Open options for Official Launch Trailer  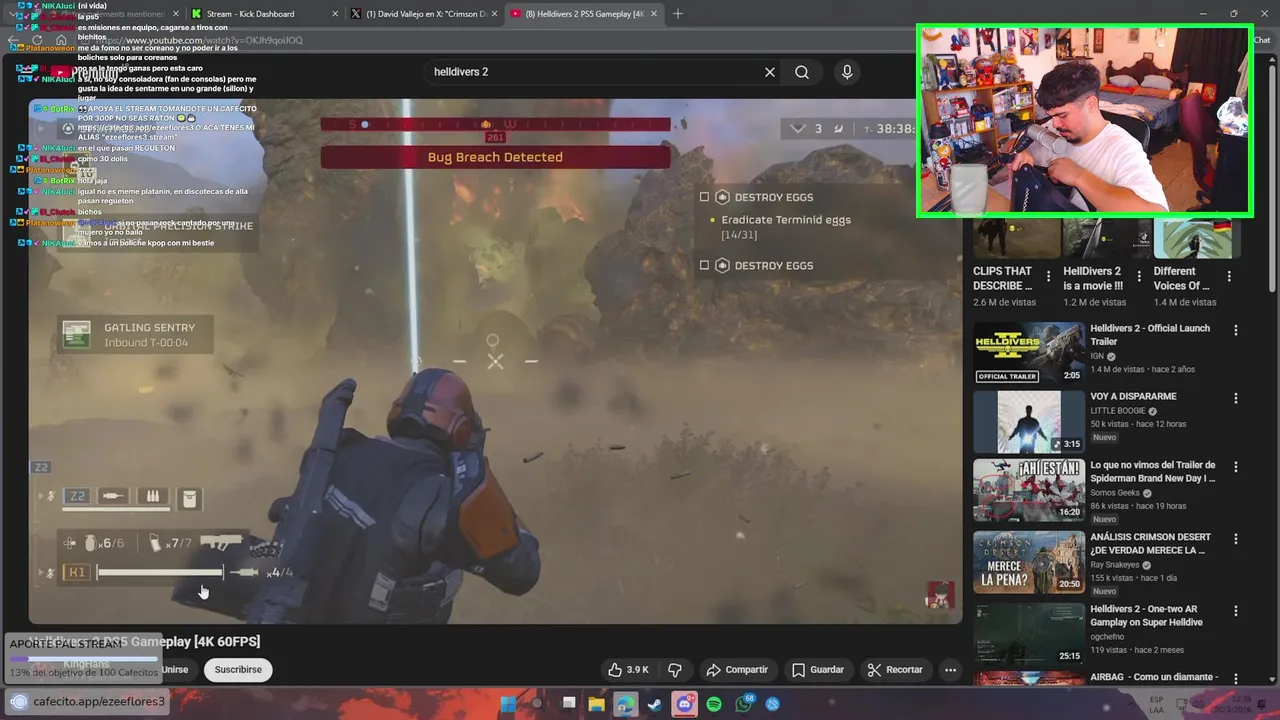point(1236,330)
